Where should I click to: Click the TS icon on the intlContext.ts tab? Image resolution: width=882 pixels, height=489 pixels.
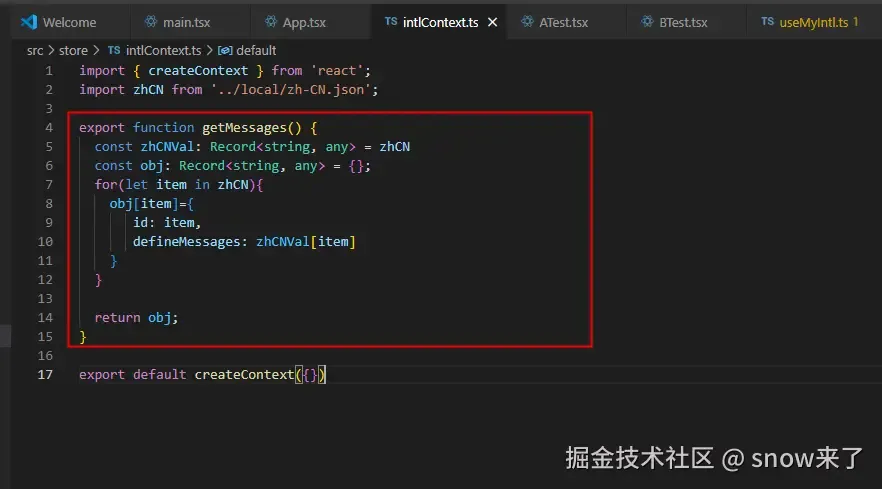391,21
